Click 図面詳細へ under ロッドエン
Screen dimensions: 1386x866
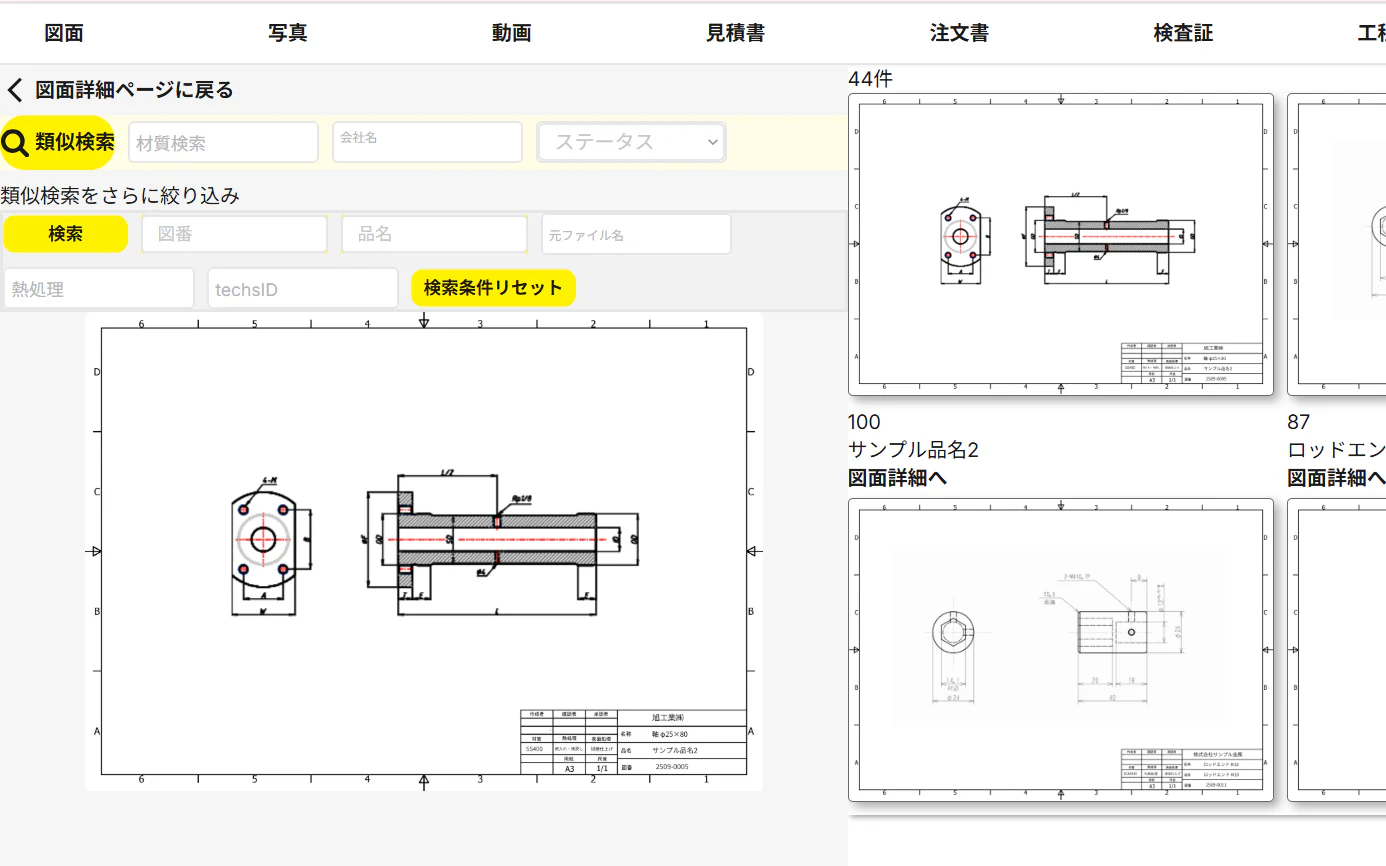[x=1336, y=478]
